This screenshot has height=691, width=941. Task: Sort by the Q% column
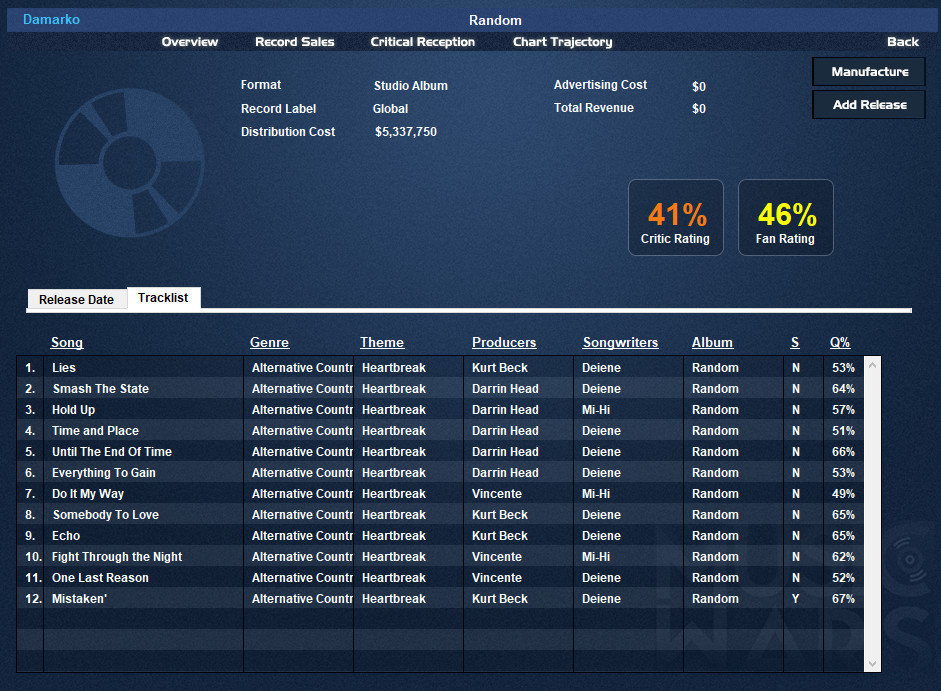click(839, 342)
